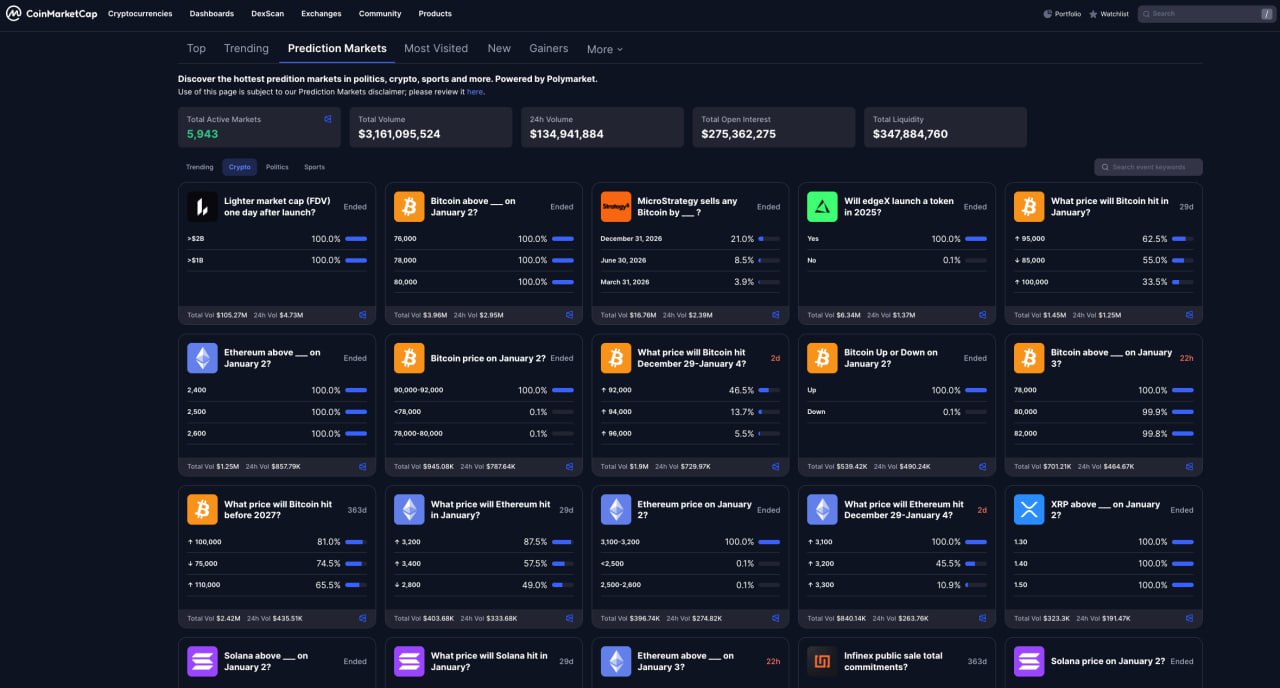Click the Infinex public sale logo
Image resolution: width=1280 pixels, height=688 pixels.
[822, 661]
